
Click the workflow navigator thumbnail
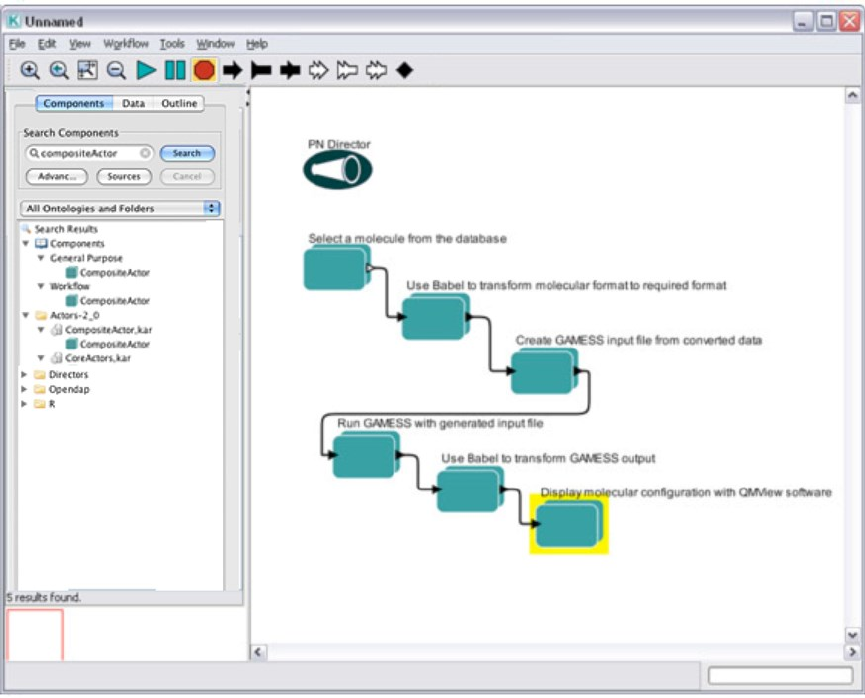[x=35, y=635]
